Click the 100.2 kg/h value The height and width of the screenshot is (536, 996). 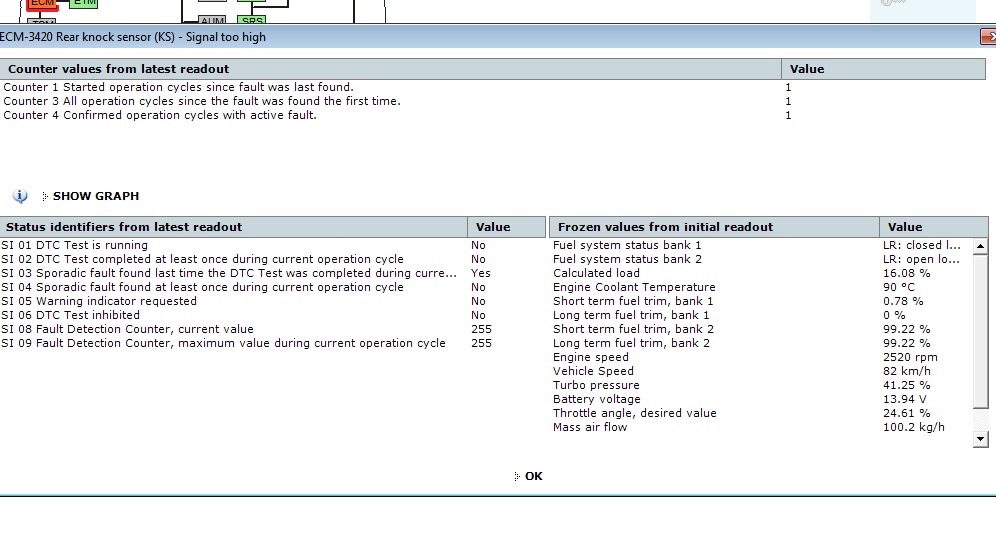[913, 427]
